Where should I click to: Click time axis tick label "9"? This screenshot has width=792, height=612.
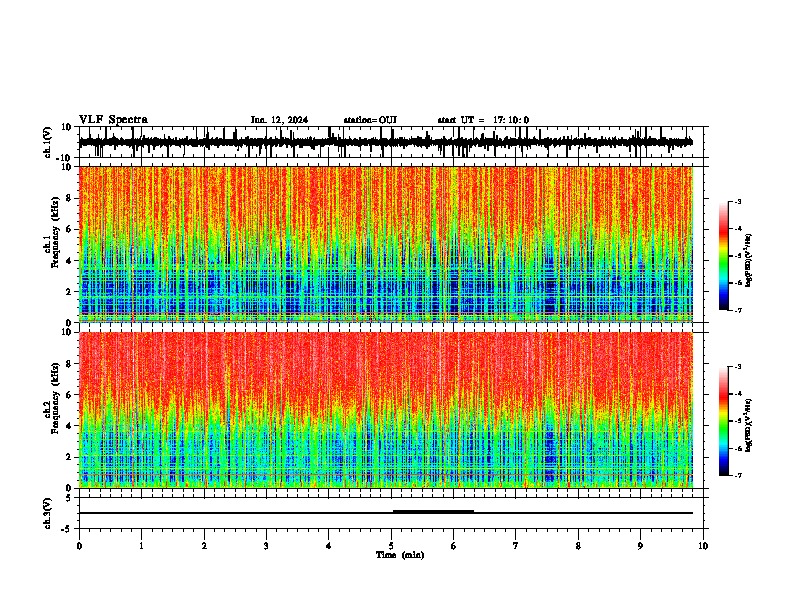point(640,546)
